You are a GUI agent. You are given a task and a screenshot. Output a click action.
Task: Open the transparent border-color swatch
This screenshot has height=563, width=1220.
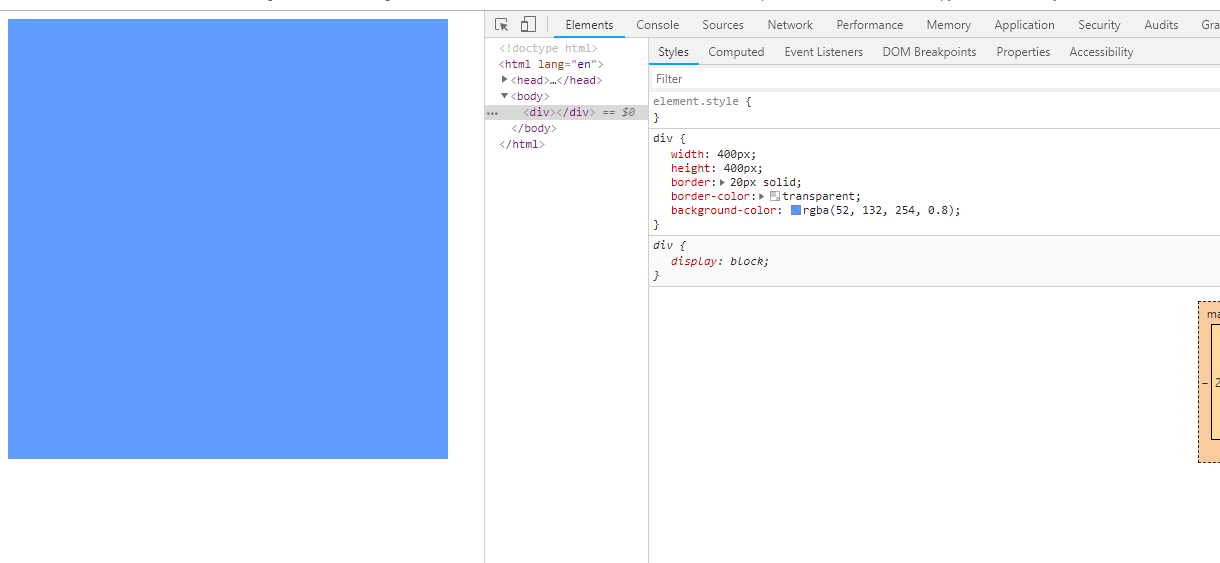coord(775,197)
